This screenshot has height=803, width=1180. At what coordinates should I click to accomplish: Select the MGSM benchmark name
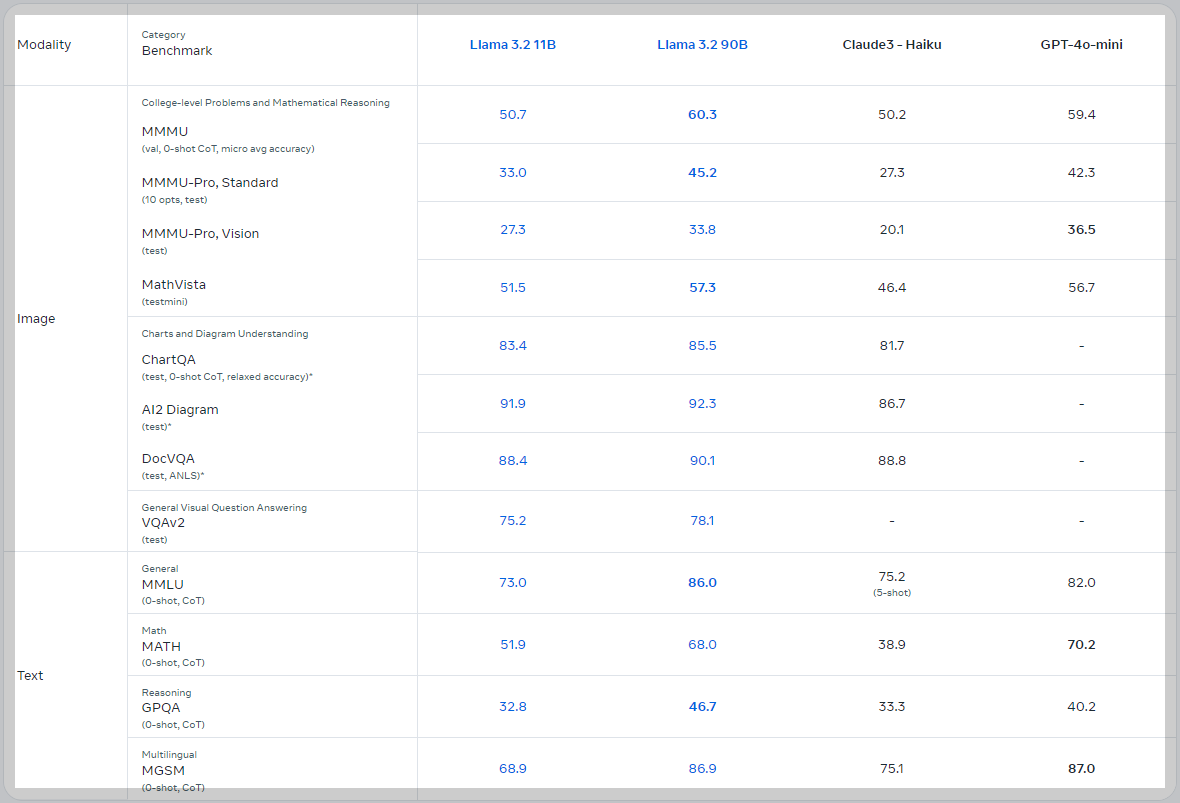click(163, 771)
